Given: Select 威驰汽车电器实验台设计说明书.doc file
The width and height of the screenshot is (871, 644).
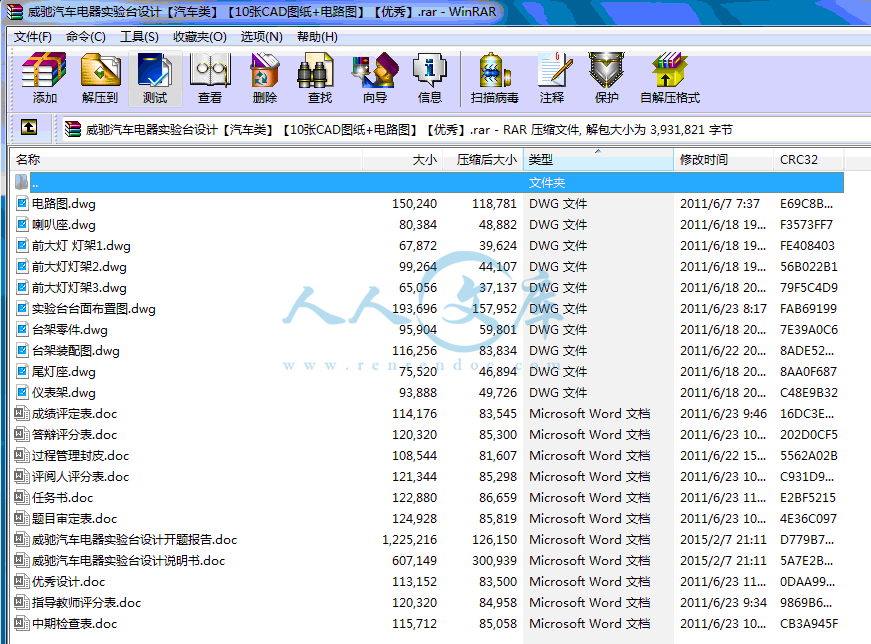Looking at the screenshot, I should click(x=128, y=561).
